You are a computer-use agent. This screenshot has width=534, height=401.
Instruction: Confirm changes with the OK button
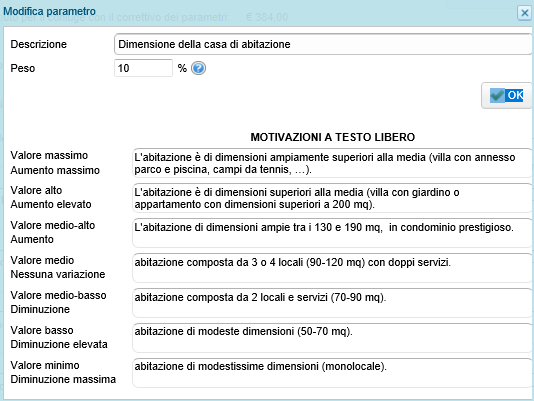[x=507, y=95]
